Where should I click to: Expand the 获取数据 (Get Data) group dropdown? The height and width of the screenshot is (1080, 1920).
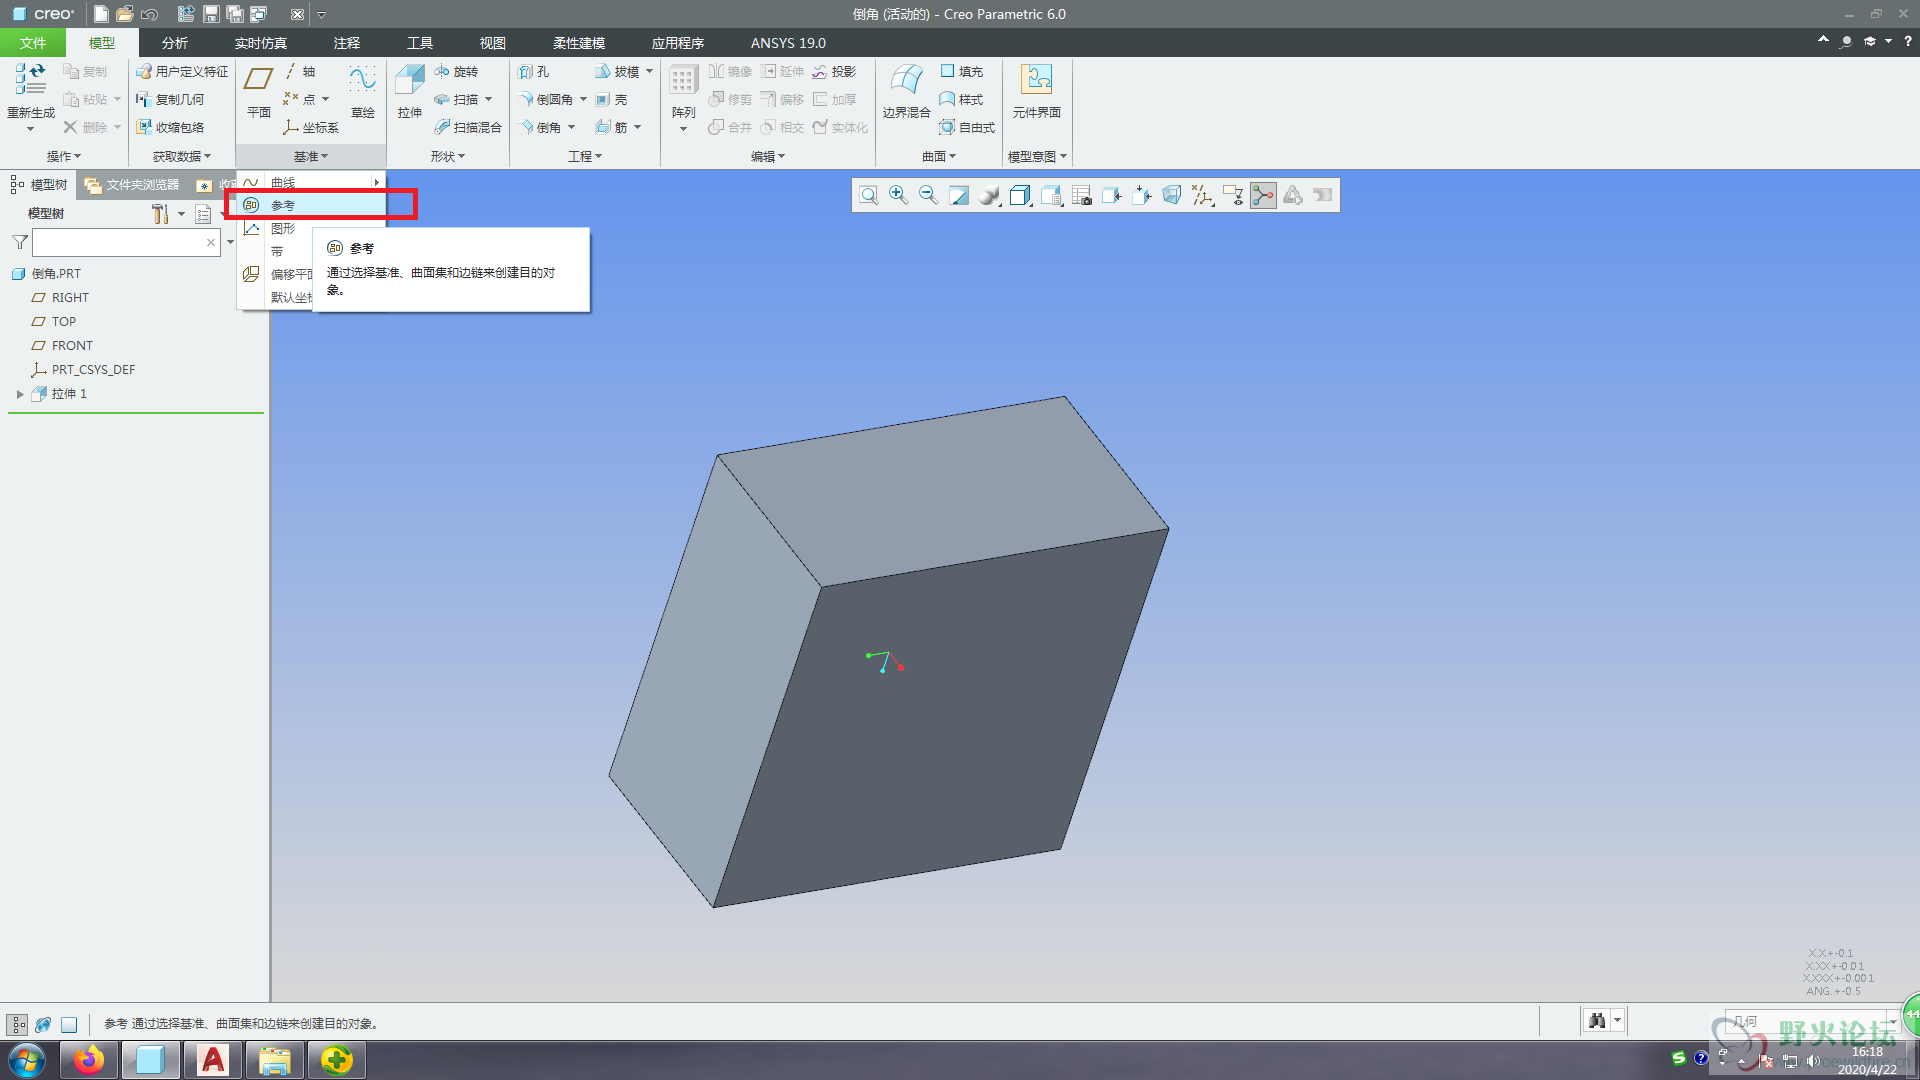pos(181,156)
